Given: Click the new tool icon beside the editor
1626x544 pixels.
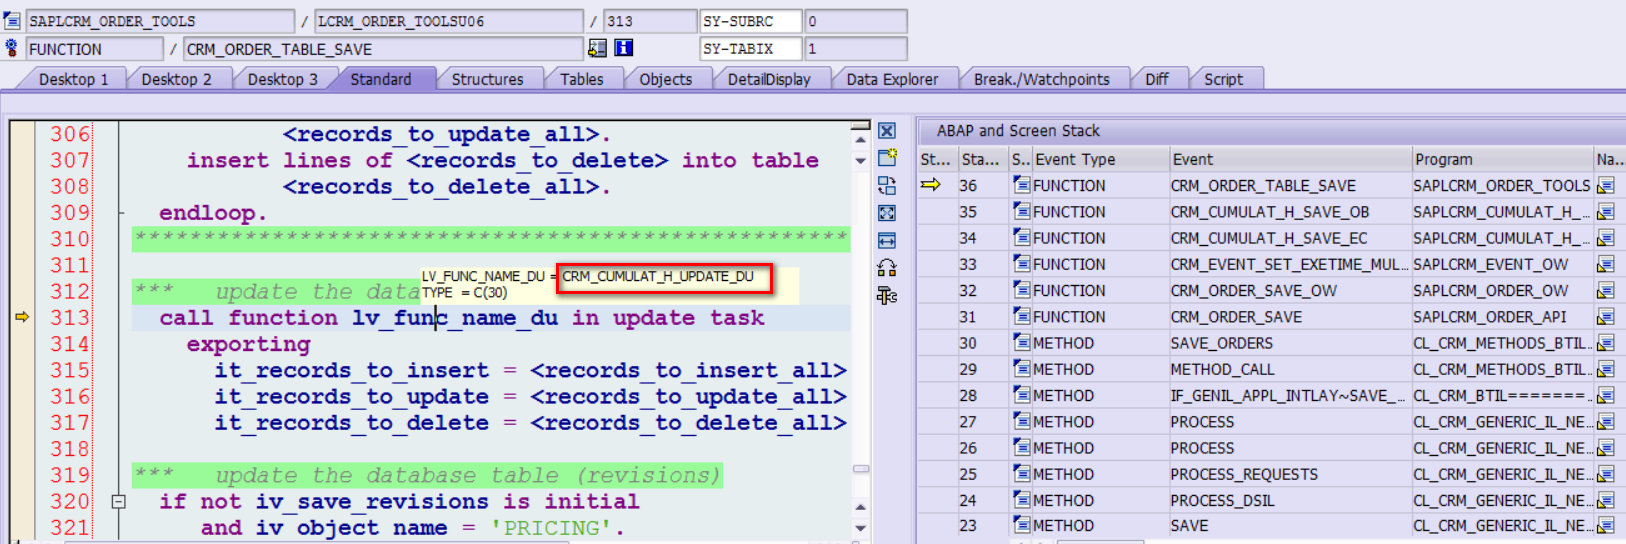Looking at the screenshot, I should pyautogui.click(x=887, y=158).
